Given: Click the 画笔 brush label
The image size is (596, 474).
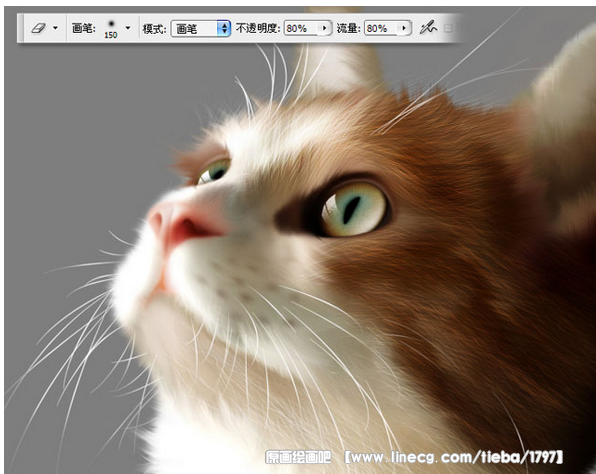Looking at the screenshot, I should (x=84, y=28).
